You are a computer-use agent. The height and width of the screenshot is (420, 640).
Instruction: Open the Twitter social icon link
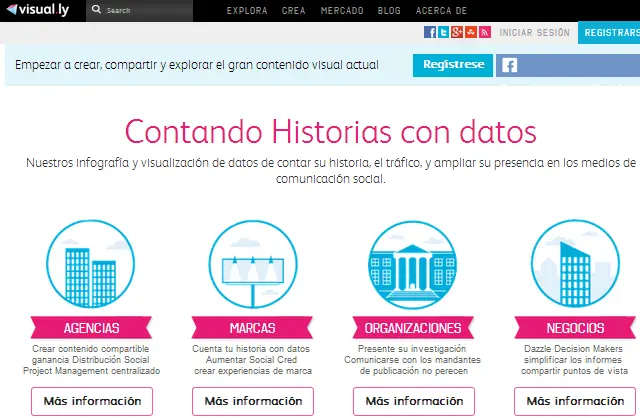444,32
